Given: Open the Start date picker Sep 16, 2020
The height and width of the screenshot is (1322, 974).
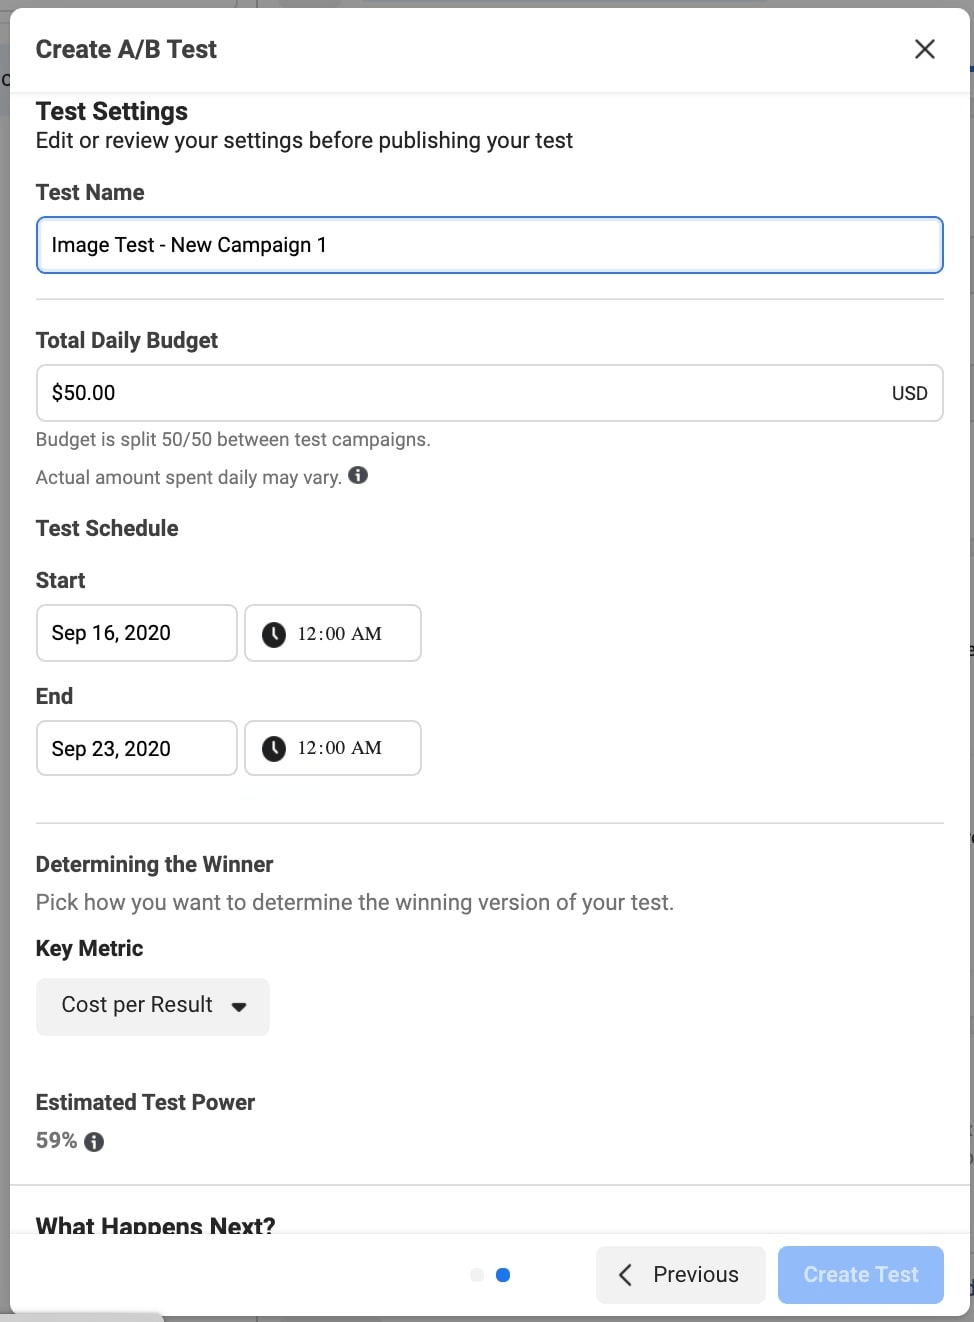Looking at the screenshot, I should (x=137, y=633).
